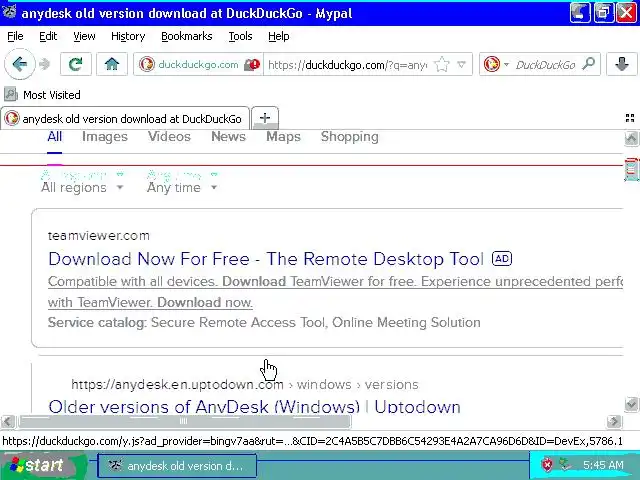Click the URL address field
The width and height of the screenshot is (640, 480).
pos(347,64)
